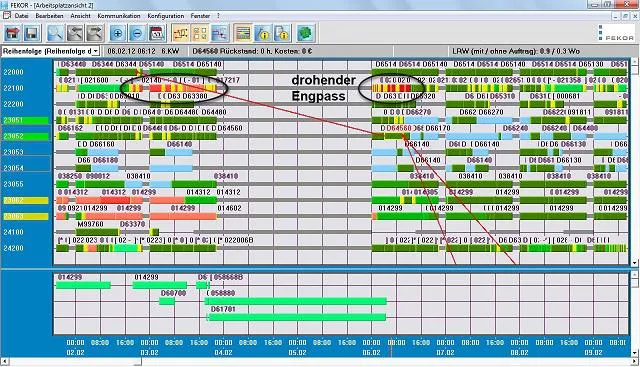Click the save floppy disk icon
Screen dimensions: 640x367
(32, 33)
